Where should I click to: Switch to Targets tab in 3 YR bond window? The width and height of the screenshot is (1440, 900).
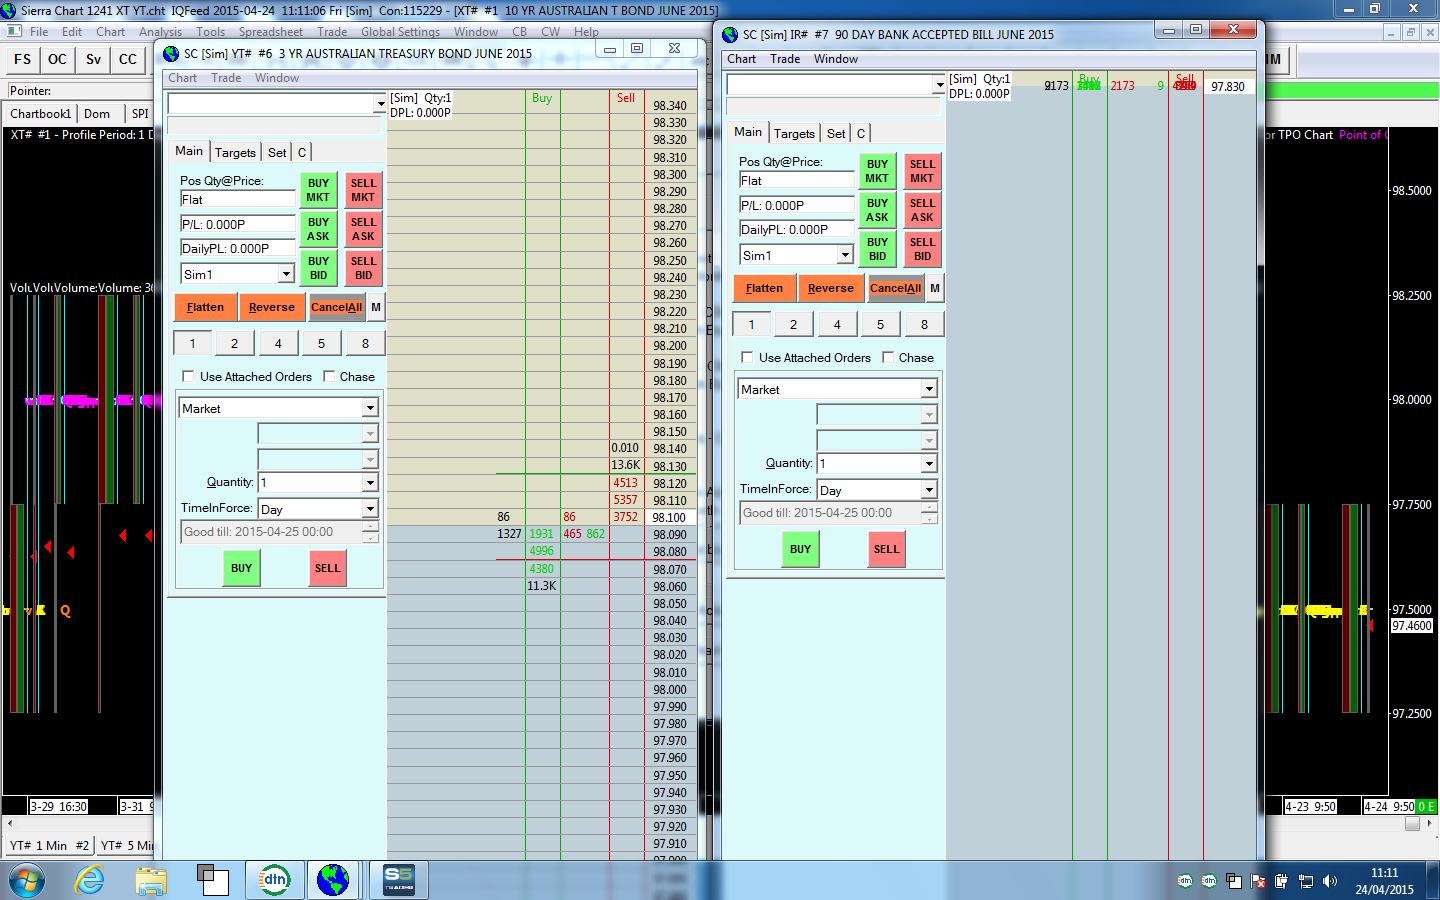pyautogui.click(x=235, y=152)
